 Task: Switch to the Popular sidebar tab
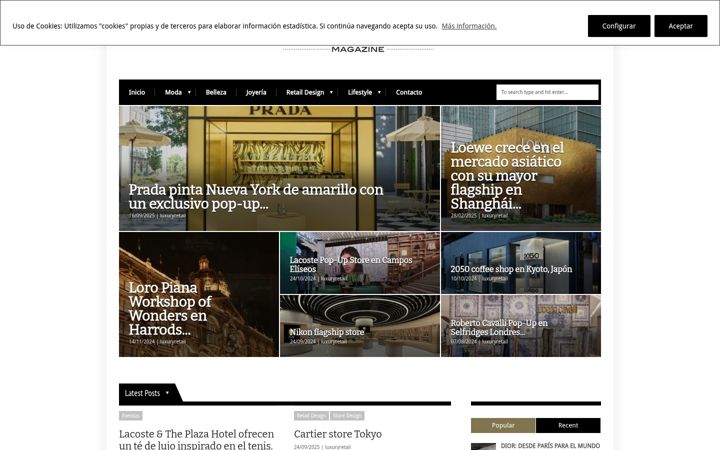[503, 425]
